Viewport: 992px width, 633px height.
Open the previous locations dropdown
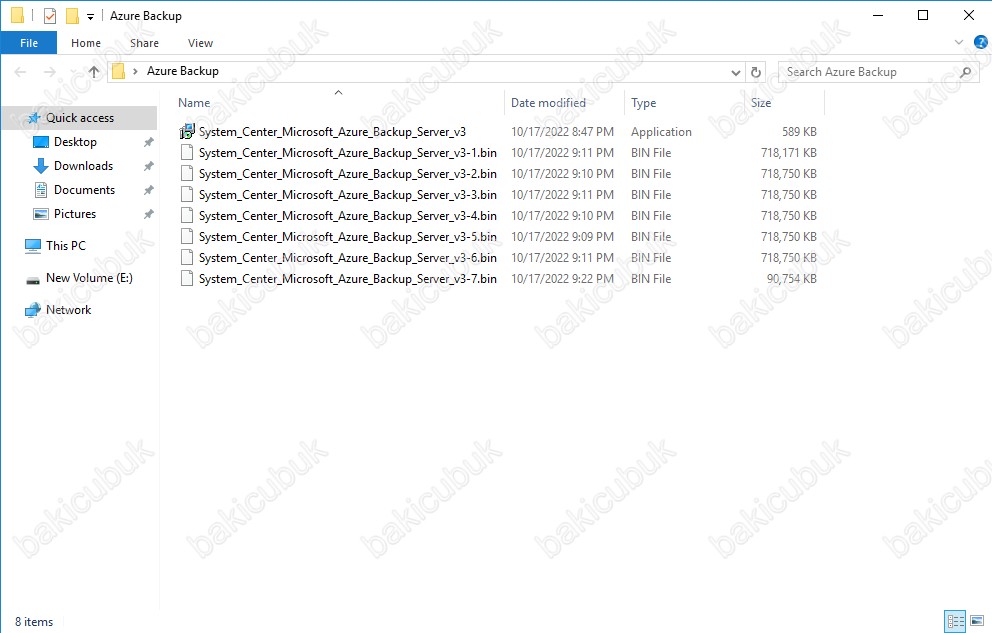[735, 73]
